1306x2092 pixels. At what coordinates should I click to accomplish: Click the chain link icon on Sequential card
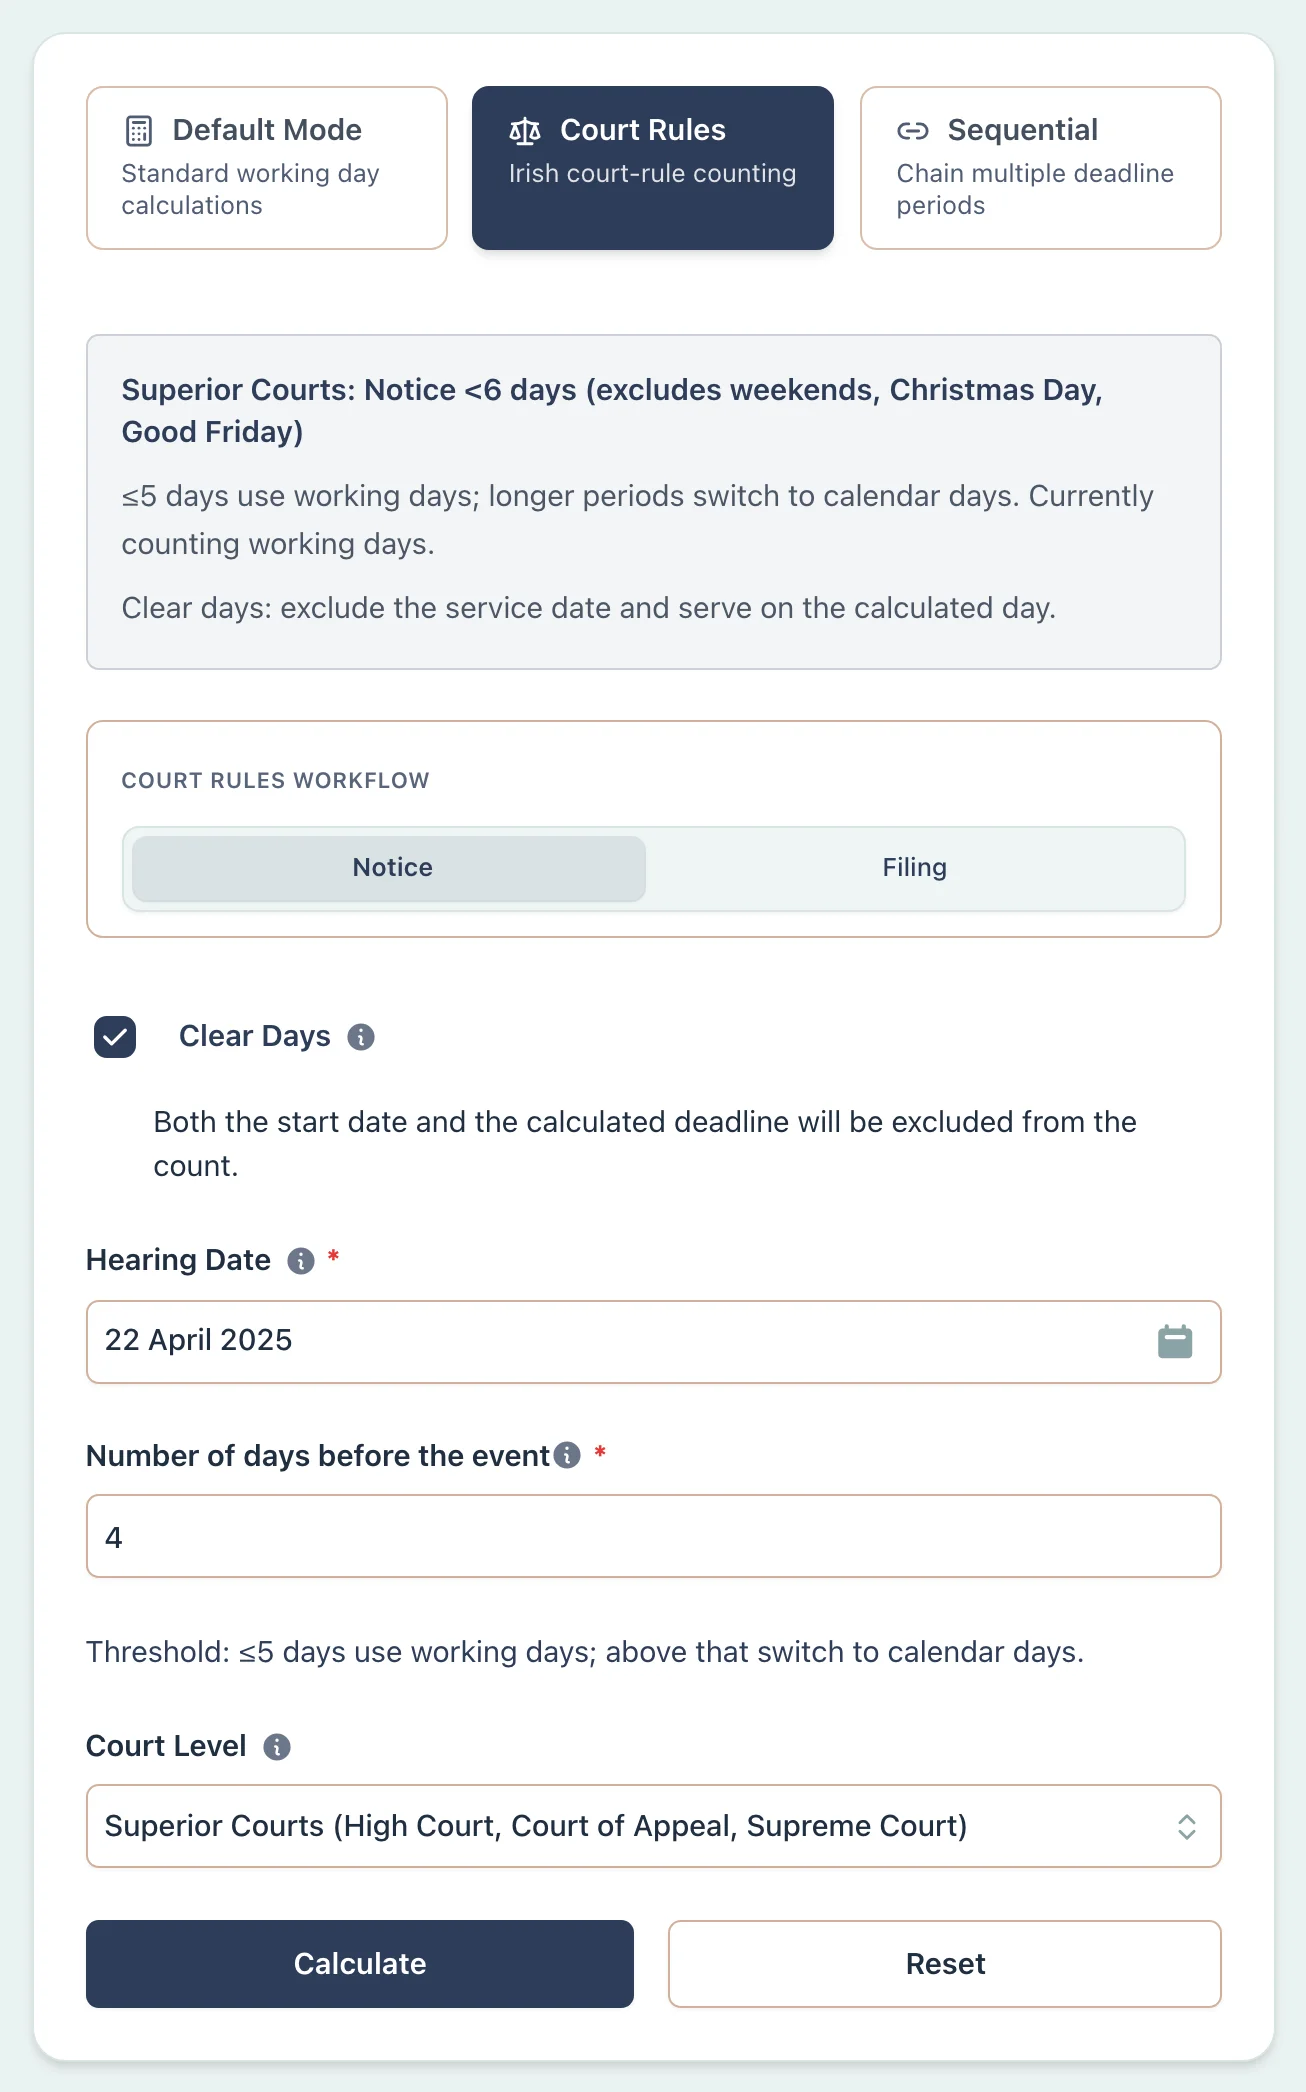tap(911, 129)
